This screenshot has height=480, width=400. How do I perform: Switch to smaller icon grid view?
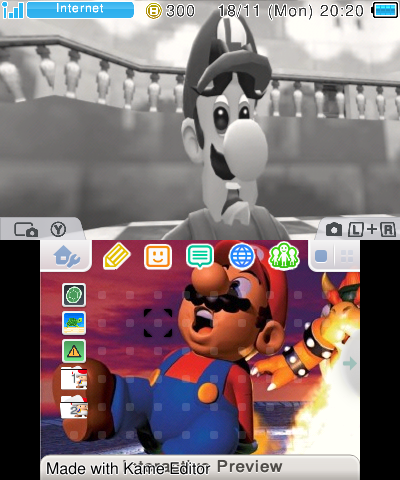347,256
